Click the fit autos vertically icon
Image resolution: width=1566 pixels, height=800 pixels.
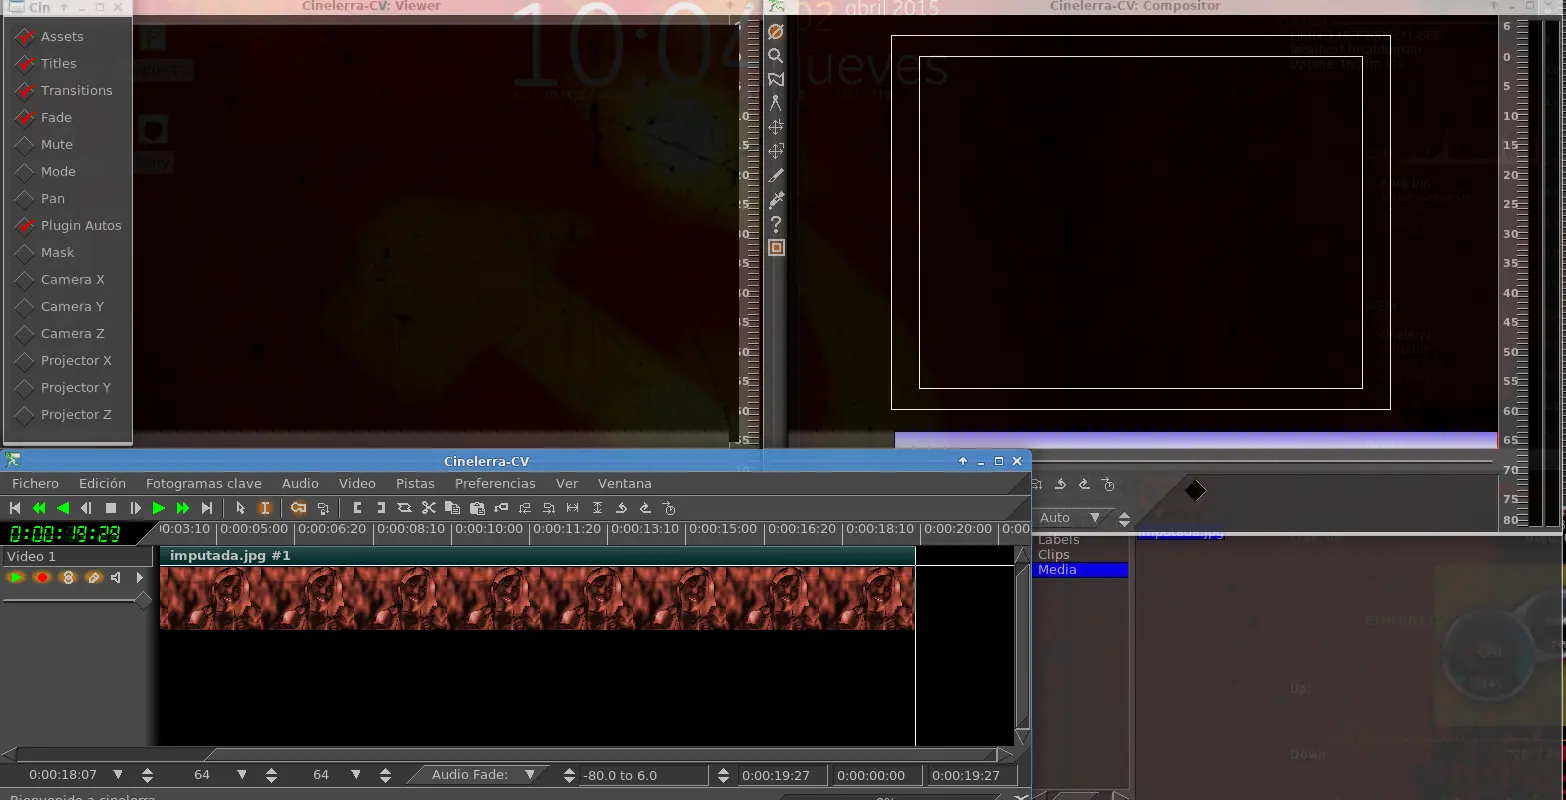pyautogui.click(x=597, y=508)
